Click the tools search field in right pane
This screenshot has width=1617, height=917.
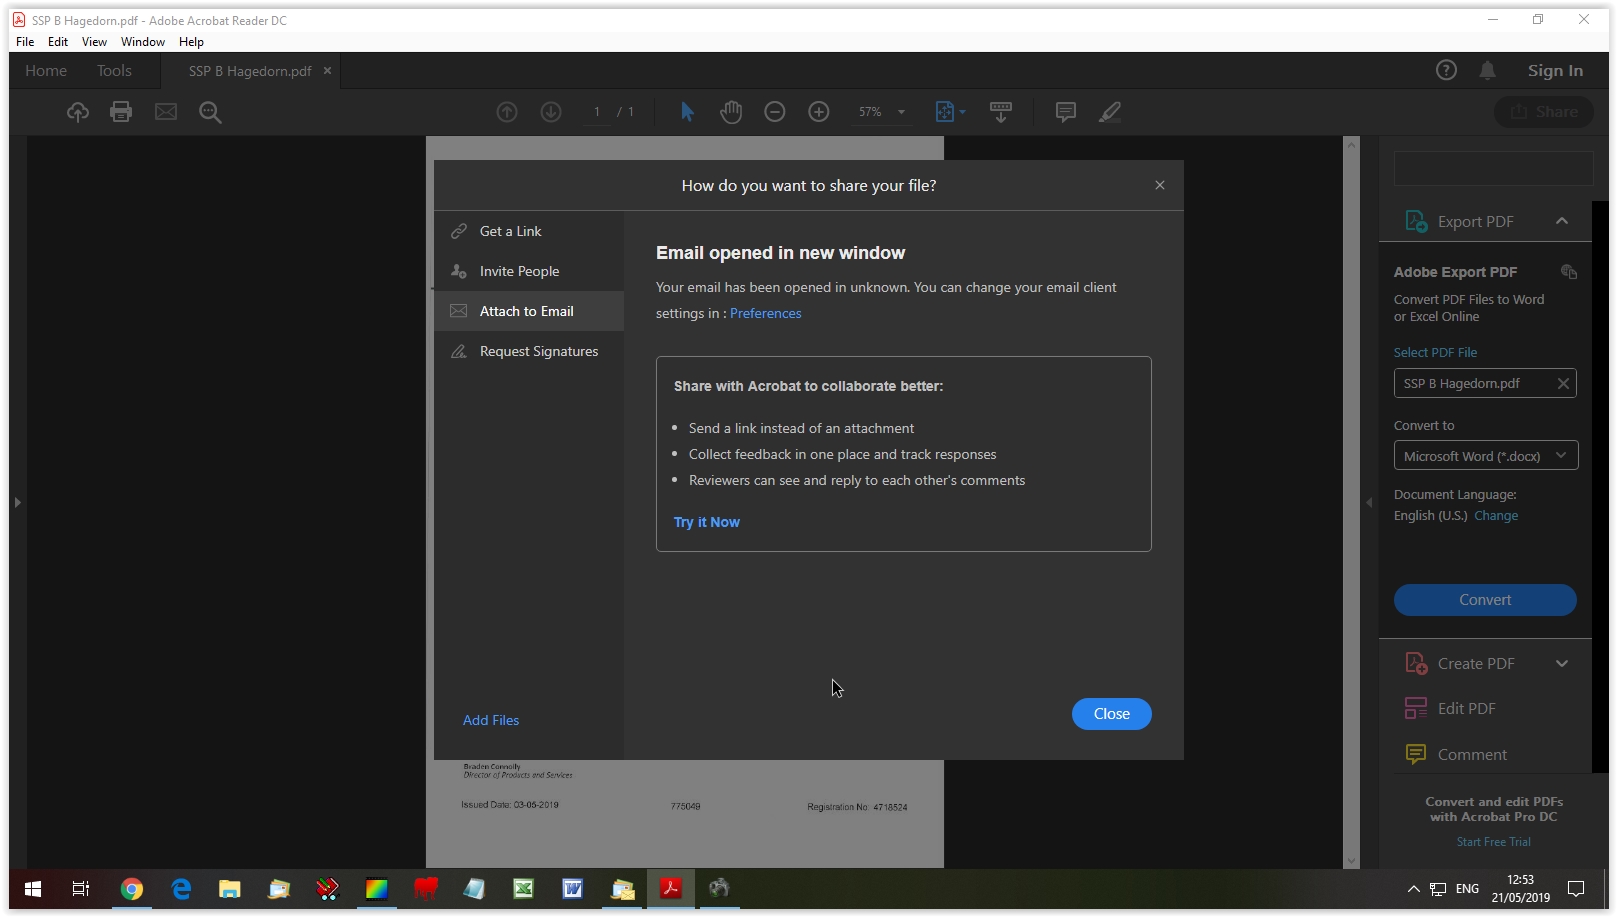coord(1493,168)
